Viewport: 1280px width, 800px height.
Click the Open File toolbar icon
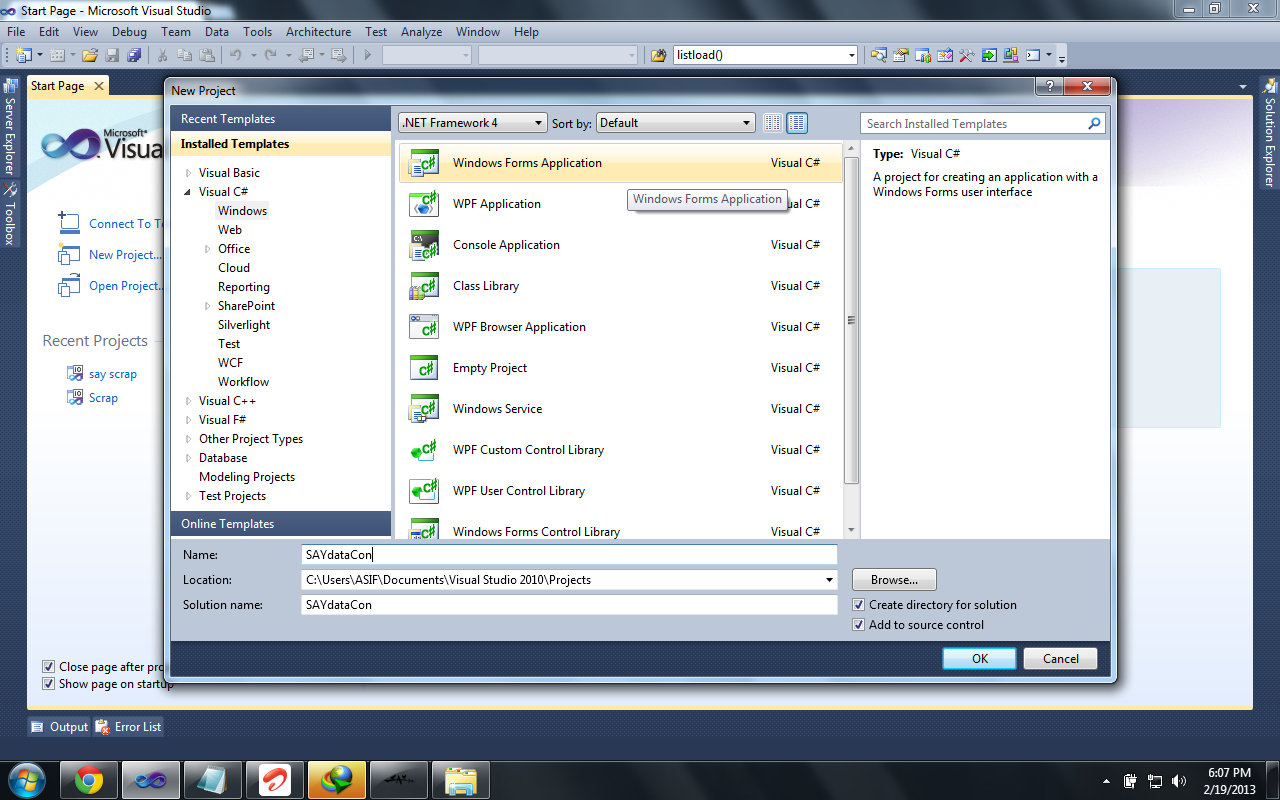(x=90, y=55)
